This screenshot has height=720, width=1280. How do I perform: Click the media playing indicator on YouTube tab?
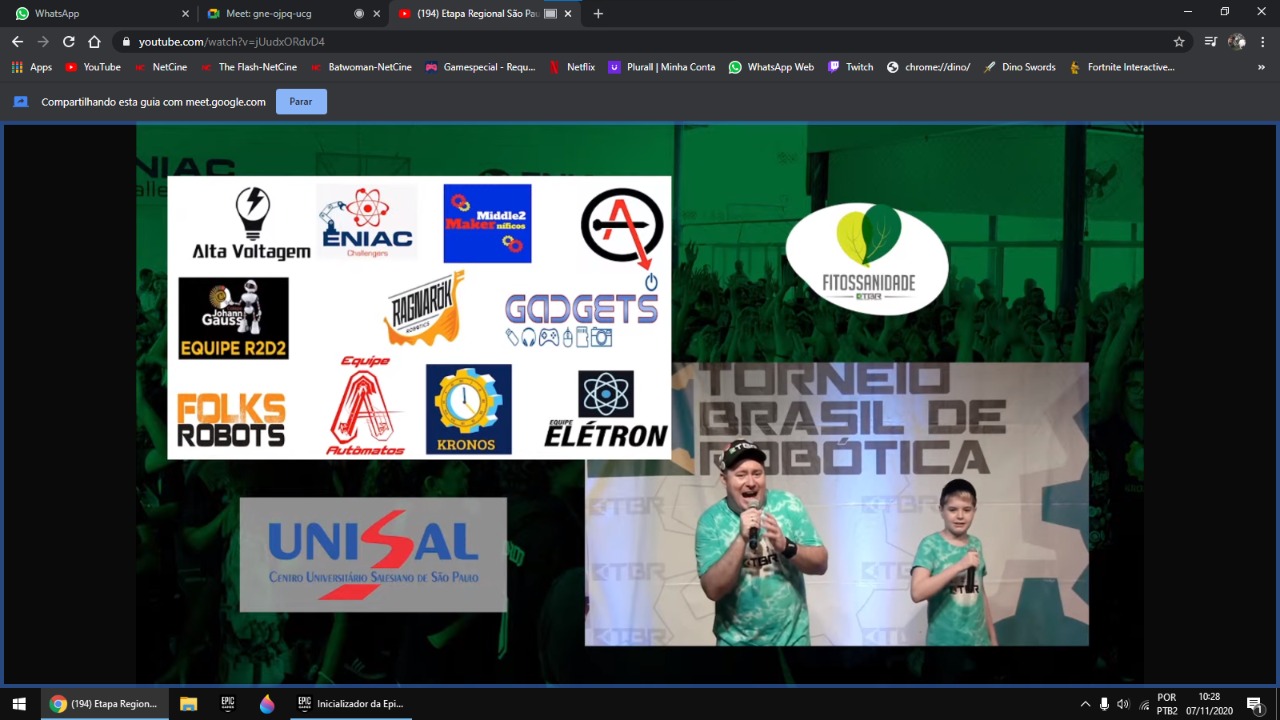550,14
